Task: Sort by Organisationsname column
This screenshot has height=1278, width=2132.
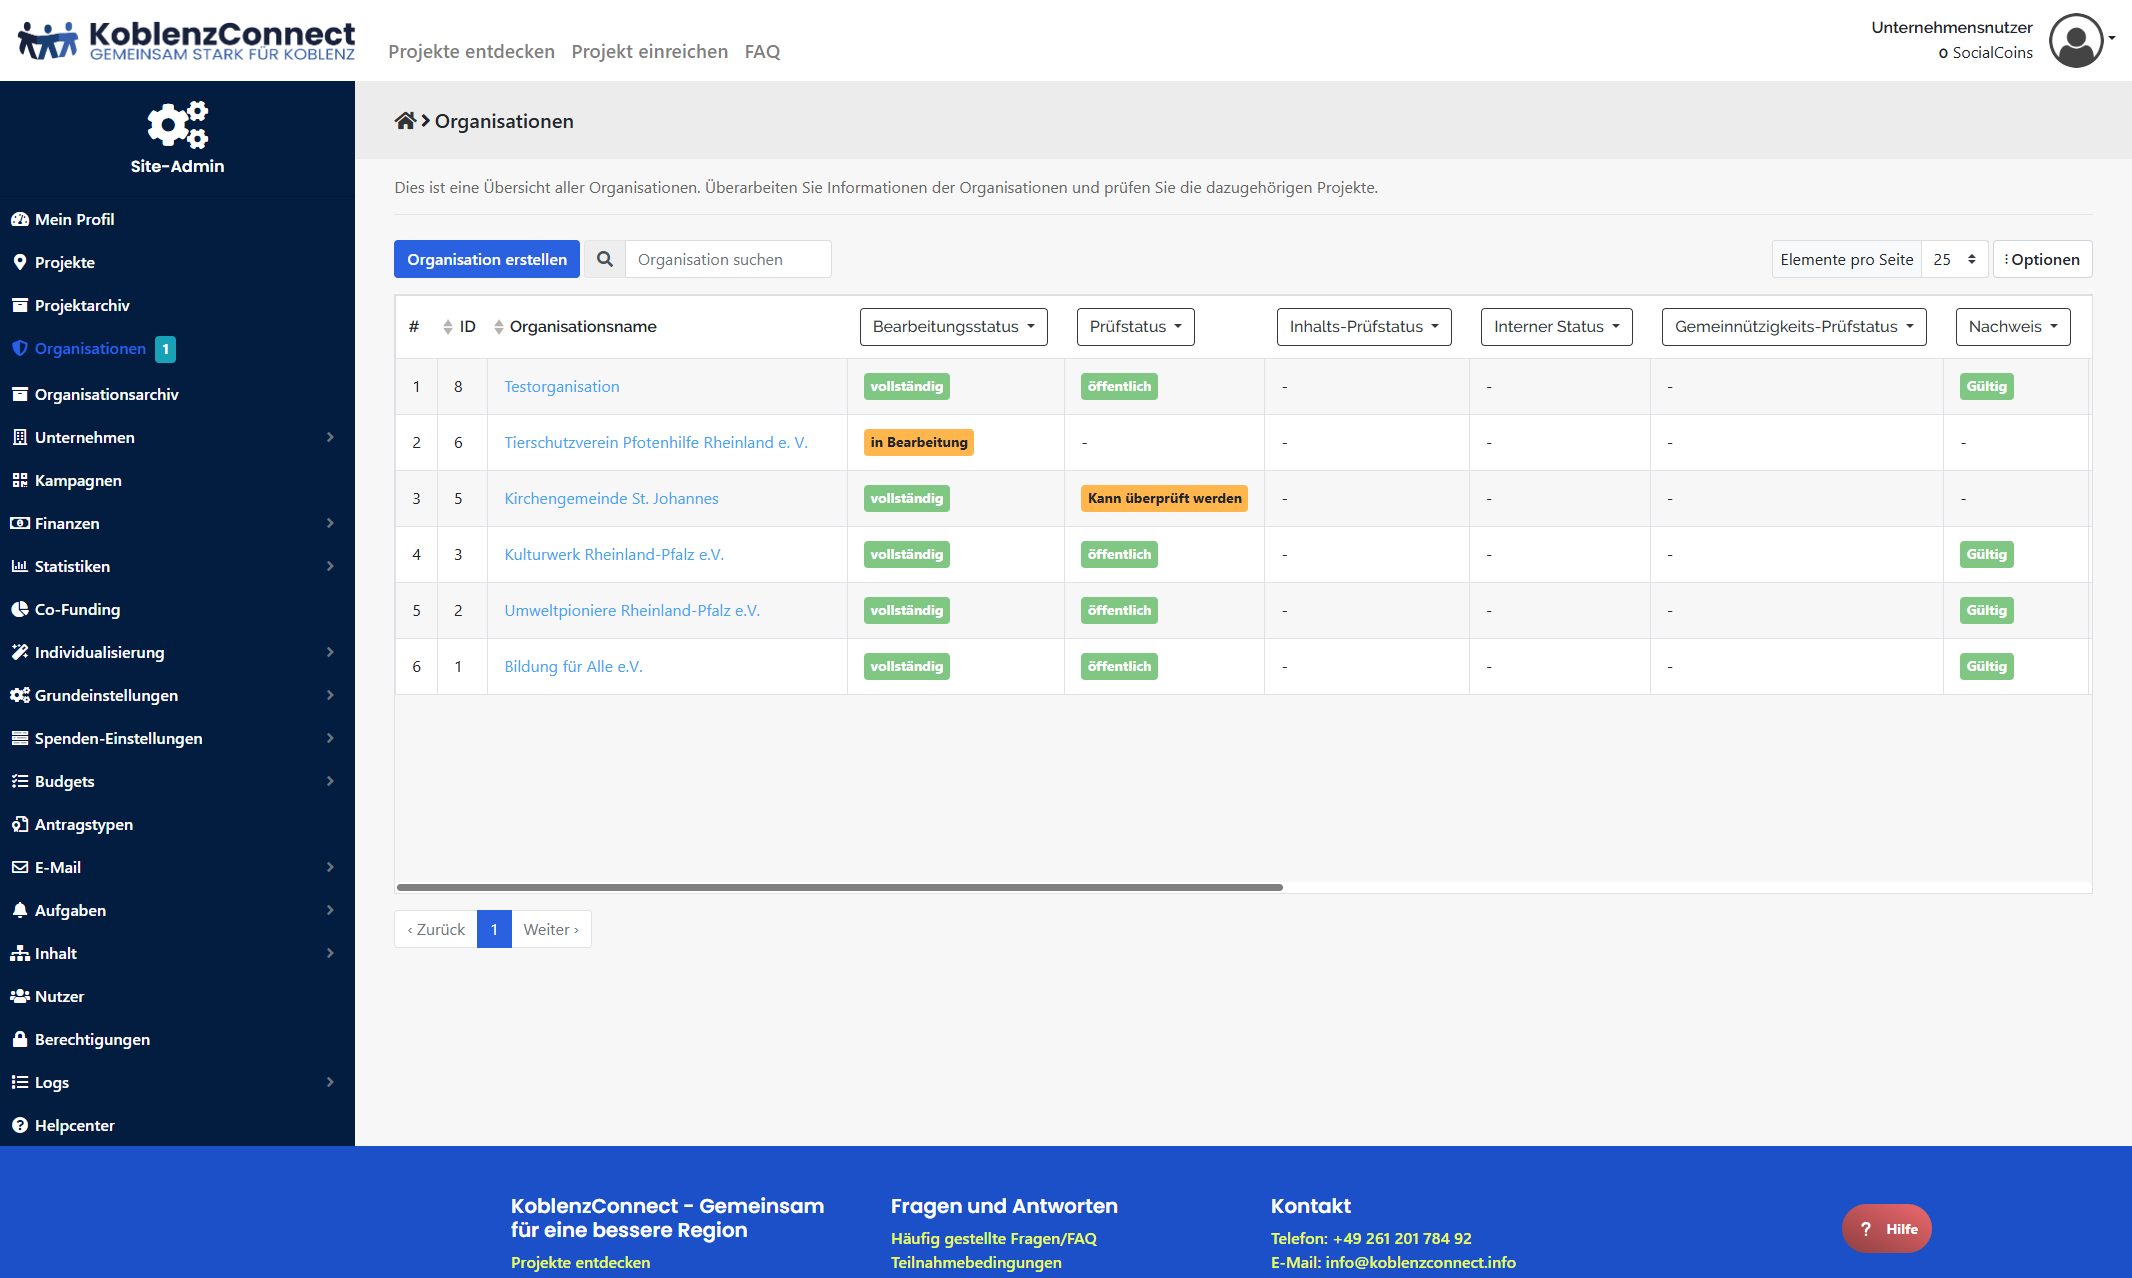Action: click(x=582, y=327)
